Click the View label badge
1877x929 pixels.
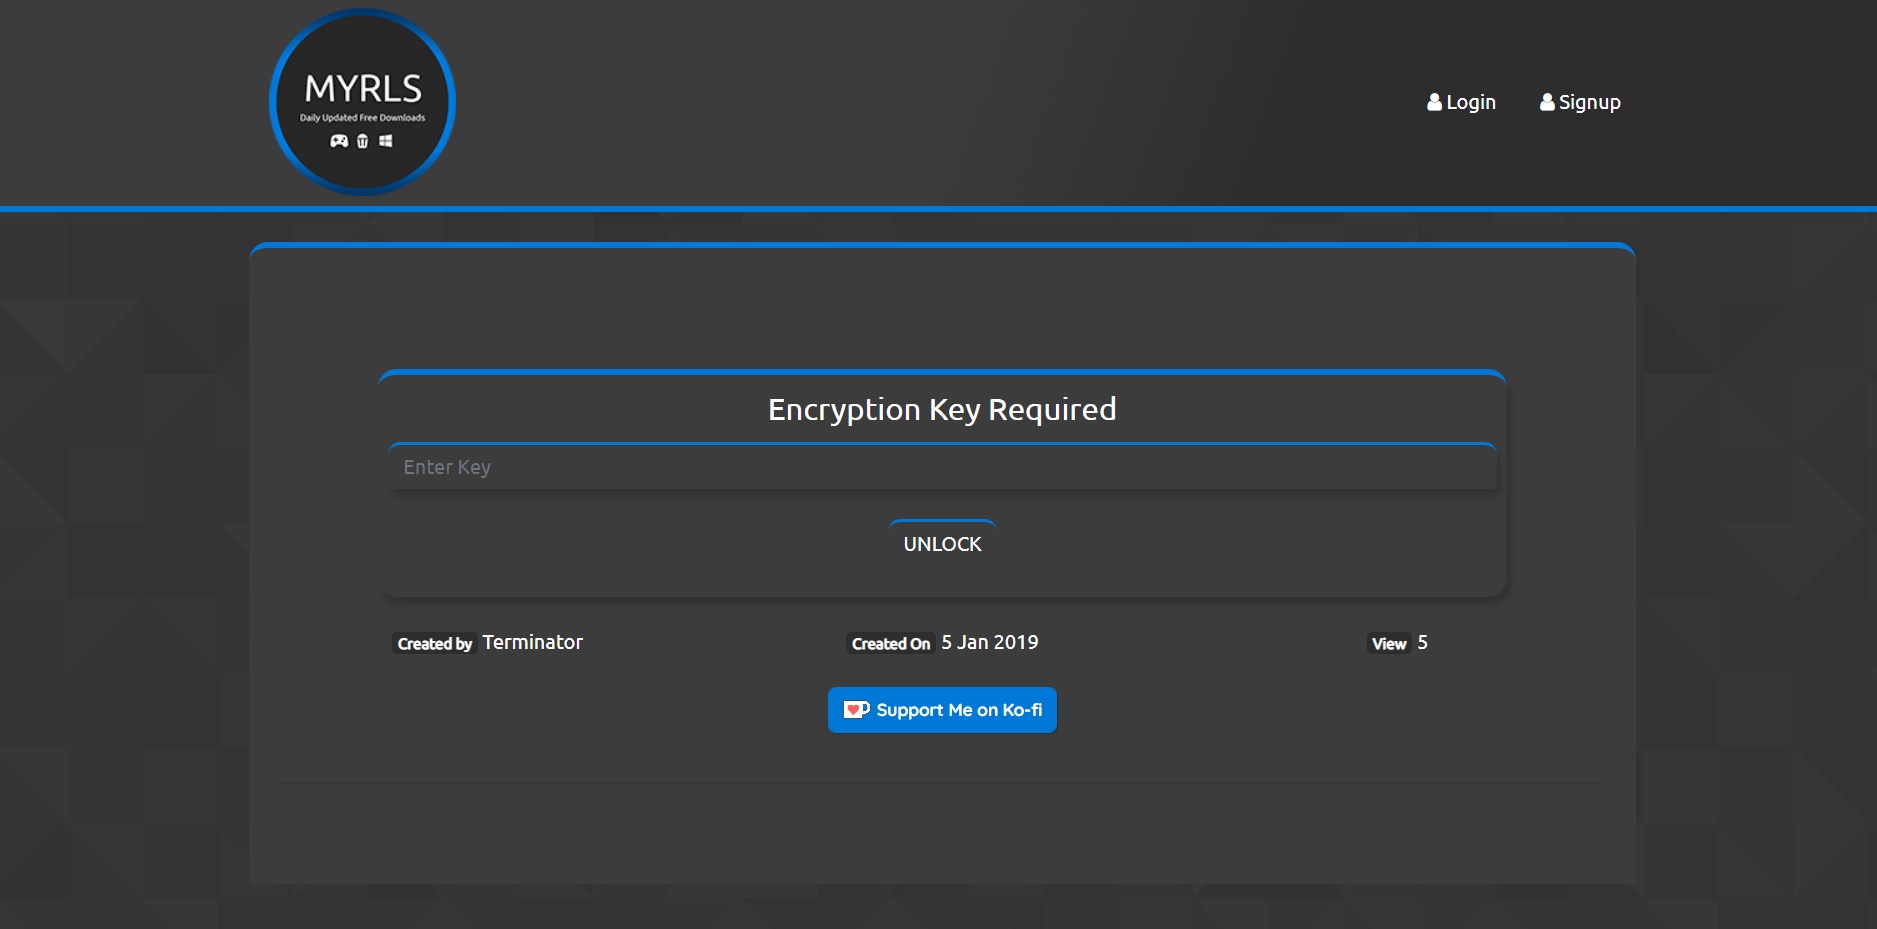(x=1388, y=644)
